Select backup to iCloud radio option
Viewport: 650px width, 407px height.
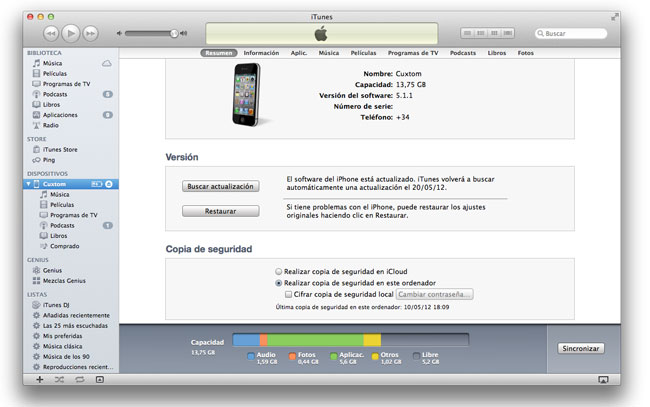[x=279, y=271]
